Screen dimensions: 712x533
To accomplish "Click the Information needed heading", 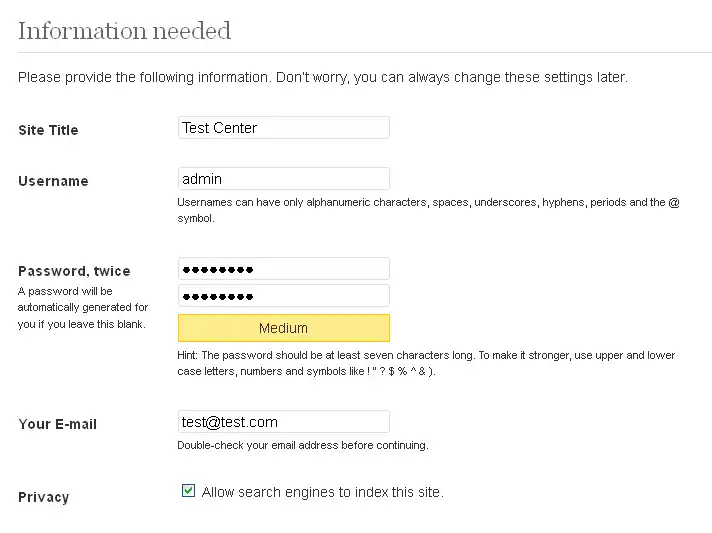I will (x=124, y=31).
